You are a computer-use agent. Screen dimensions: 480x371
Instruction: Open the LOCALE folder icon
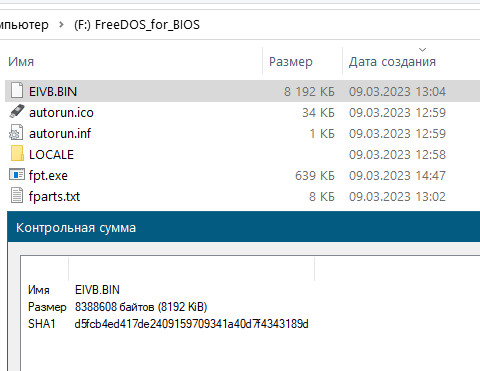[x=17, y=154]
